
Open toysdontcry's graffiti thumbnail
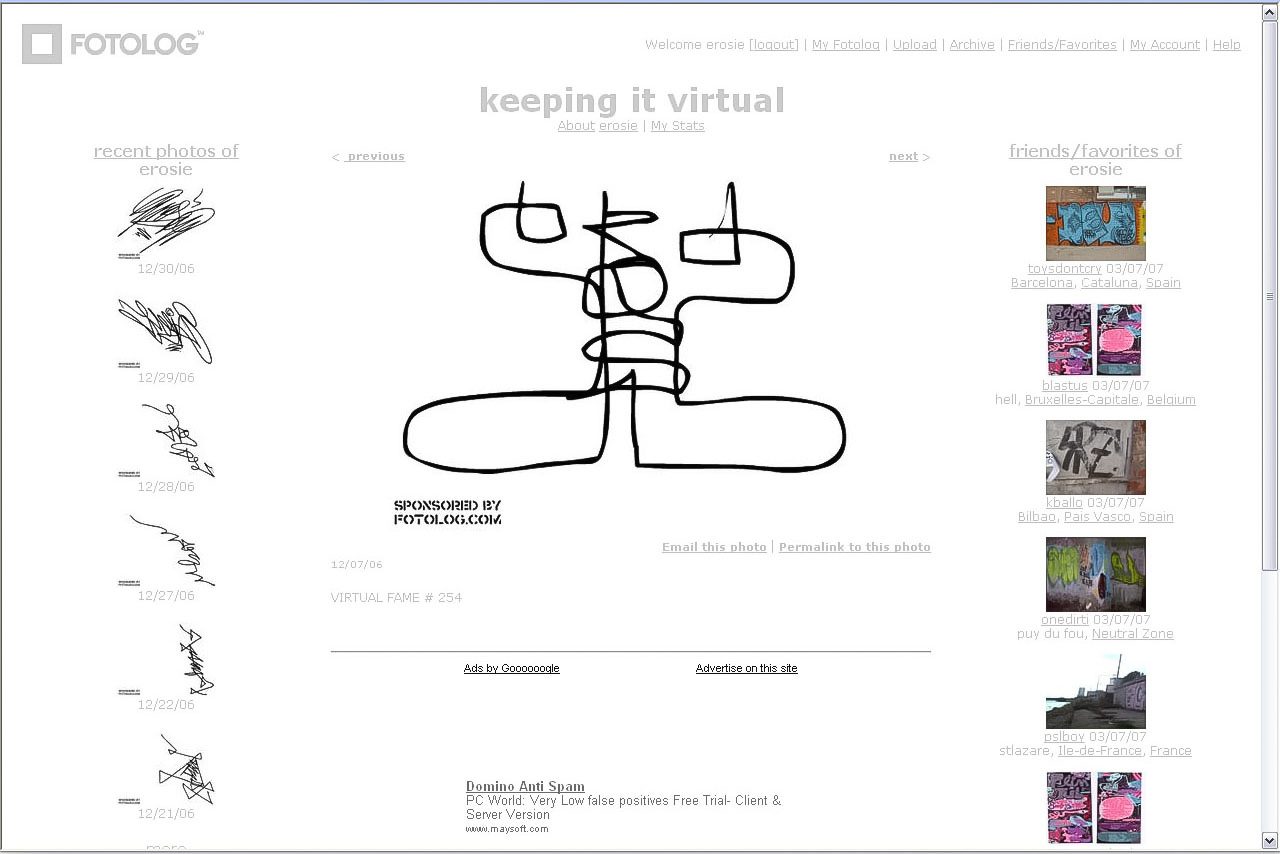point(1095,223)
